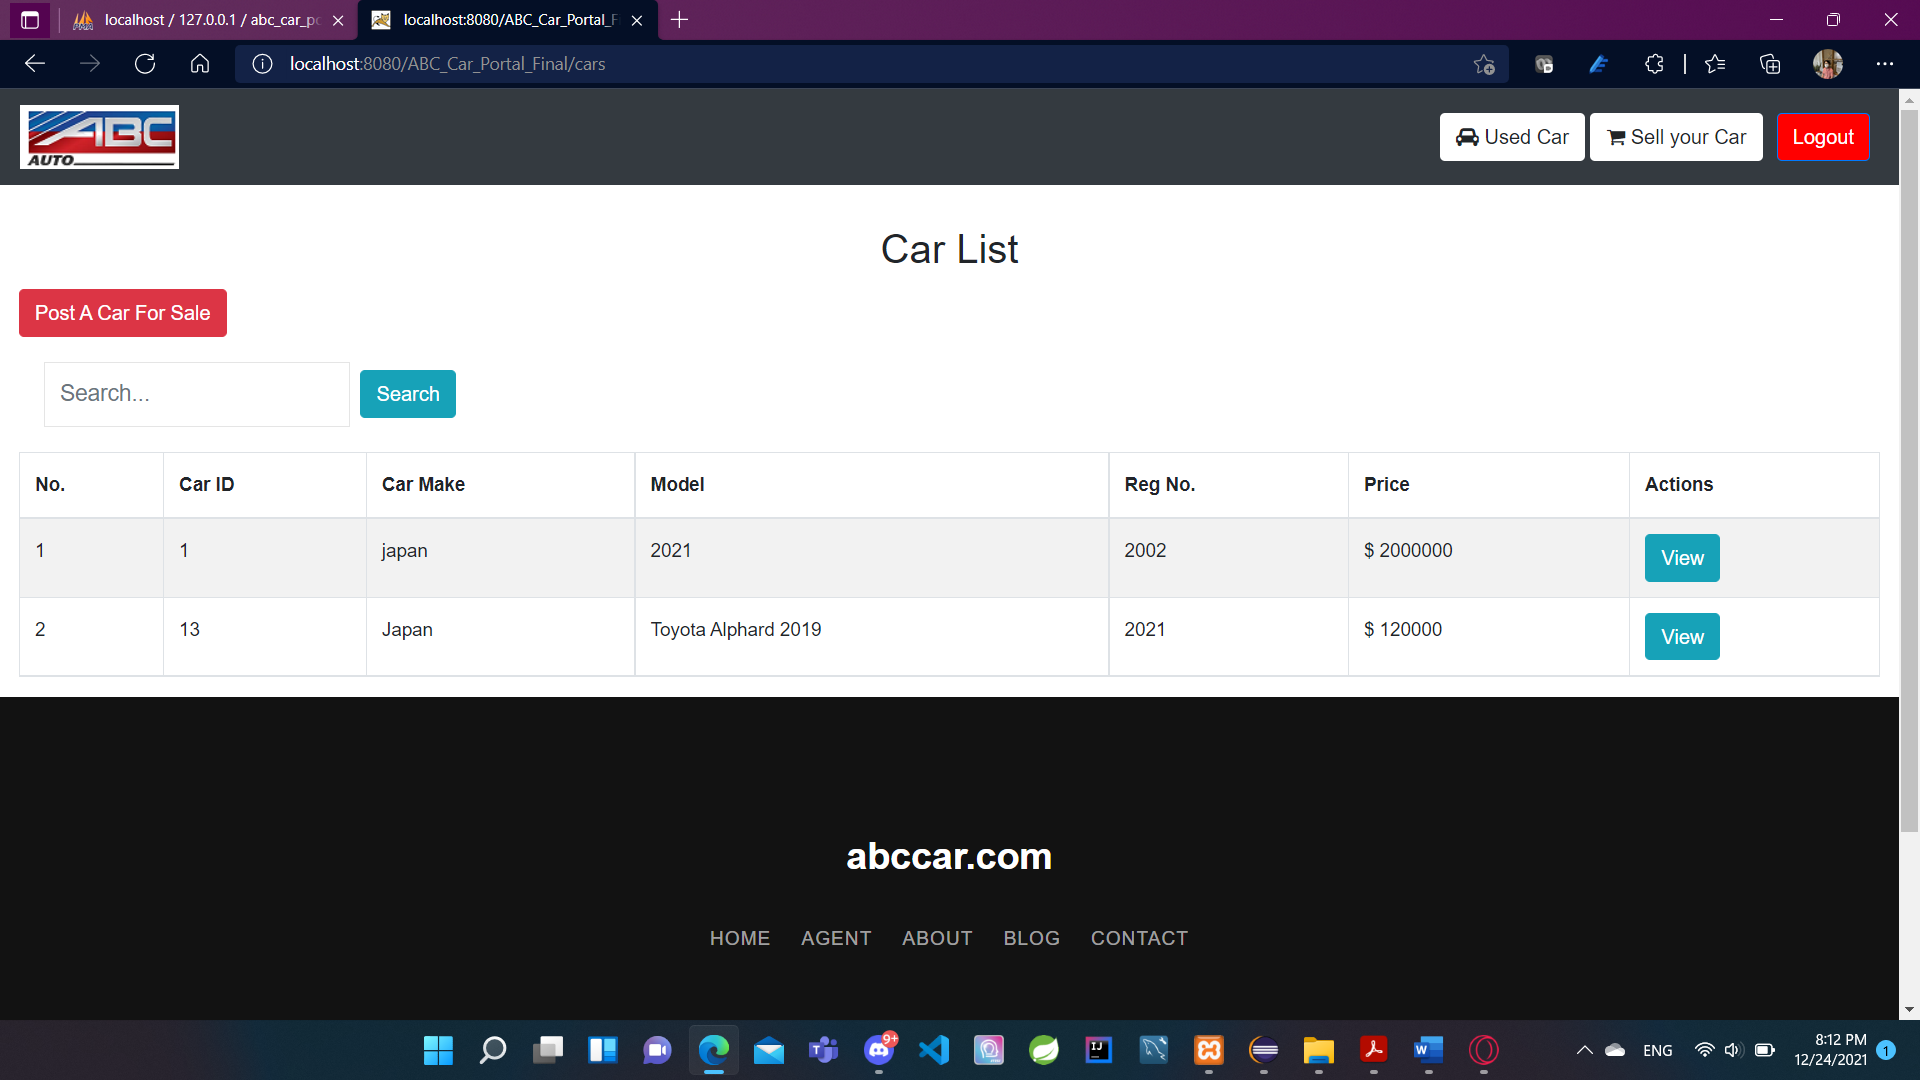Refresh the current browser page
1920x1080 pixels.
[145, 64]
